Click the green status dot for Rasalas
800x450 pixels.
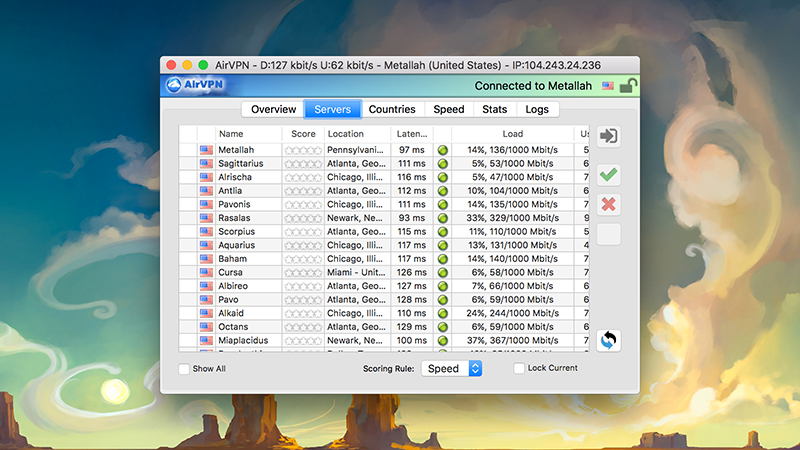click(x=443, y=218)
